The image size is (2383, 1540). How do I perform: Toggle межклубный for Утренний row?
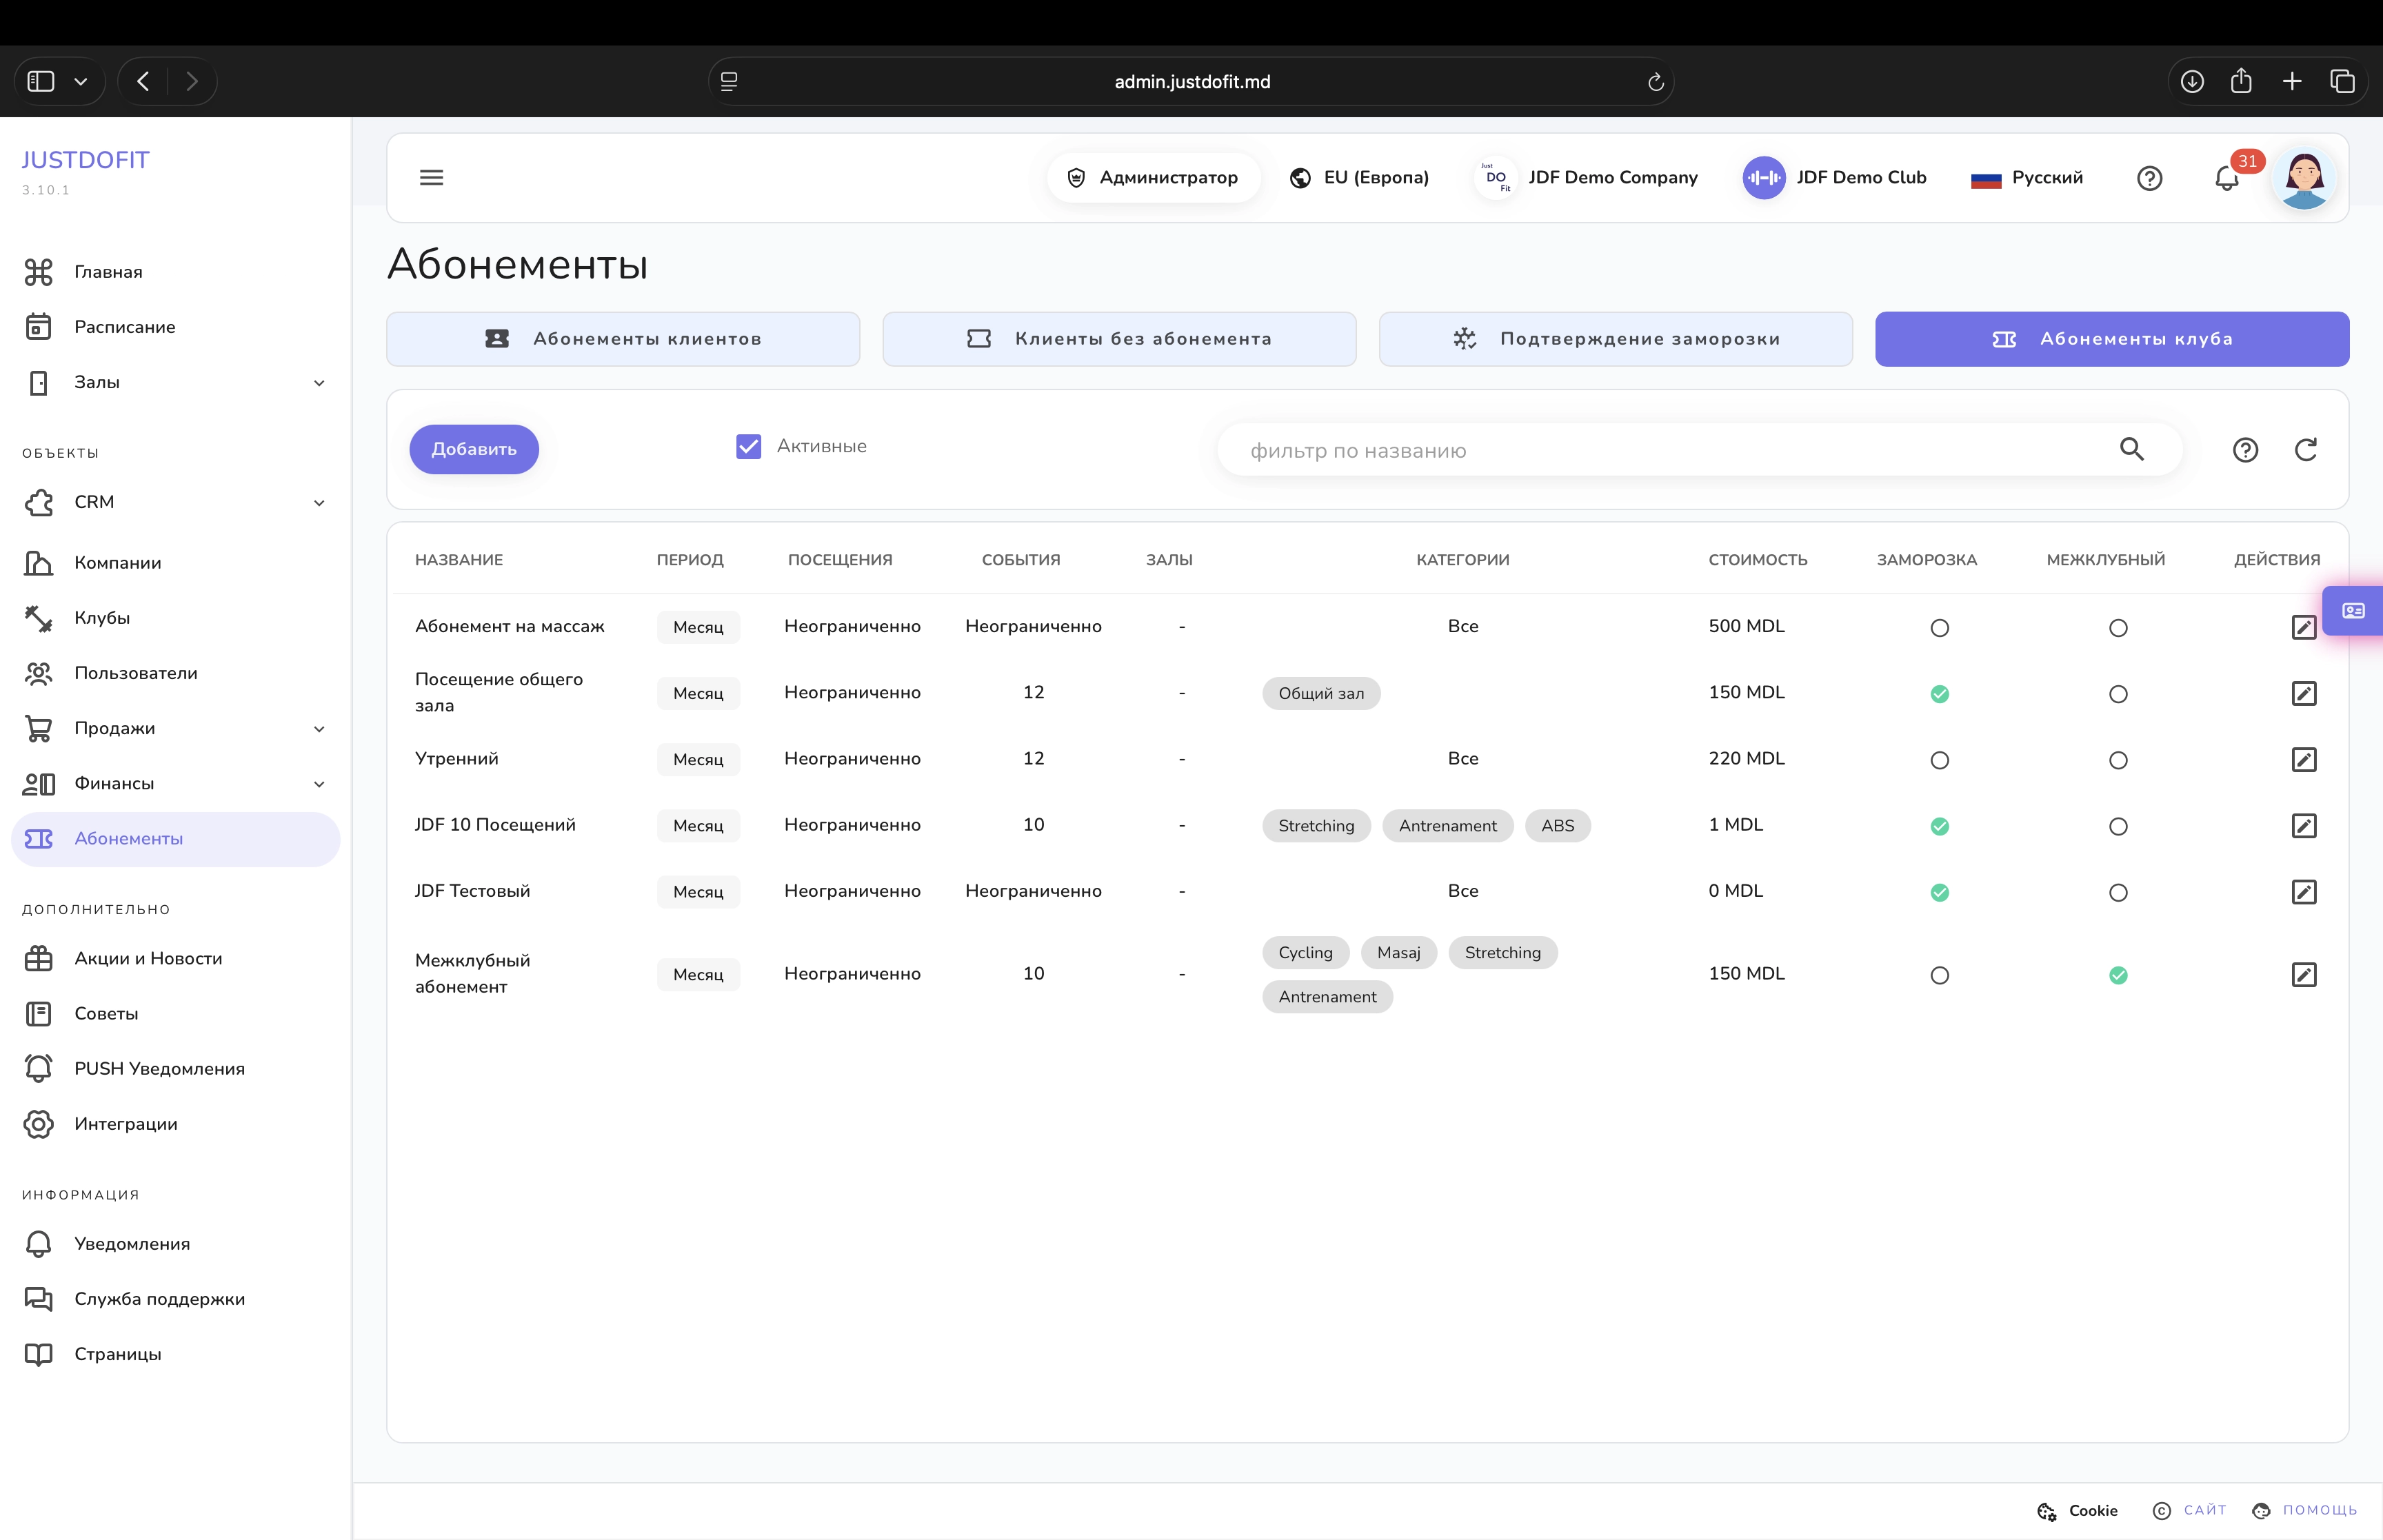click(x=2117, y=760)
